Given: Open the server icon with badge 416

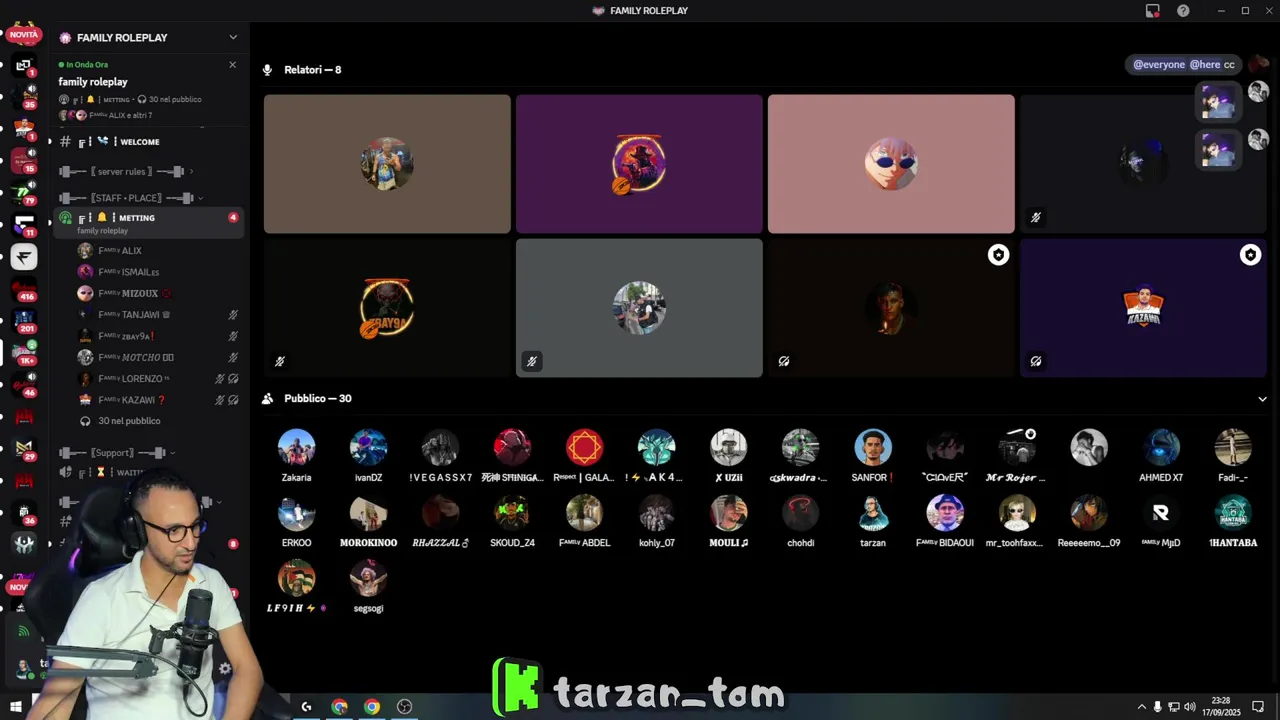Looking at the screenshot, I should tap(24, 290).
